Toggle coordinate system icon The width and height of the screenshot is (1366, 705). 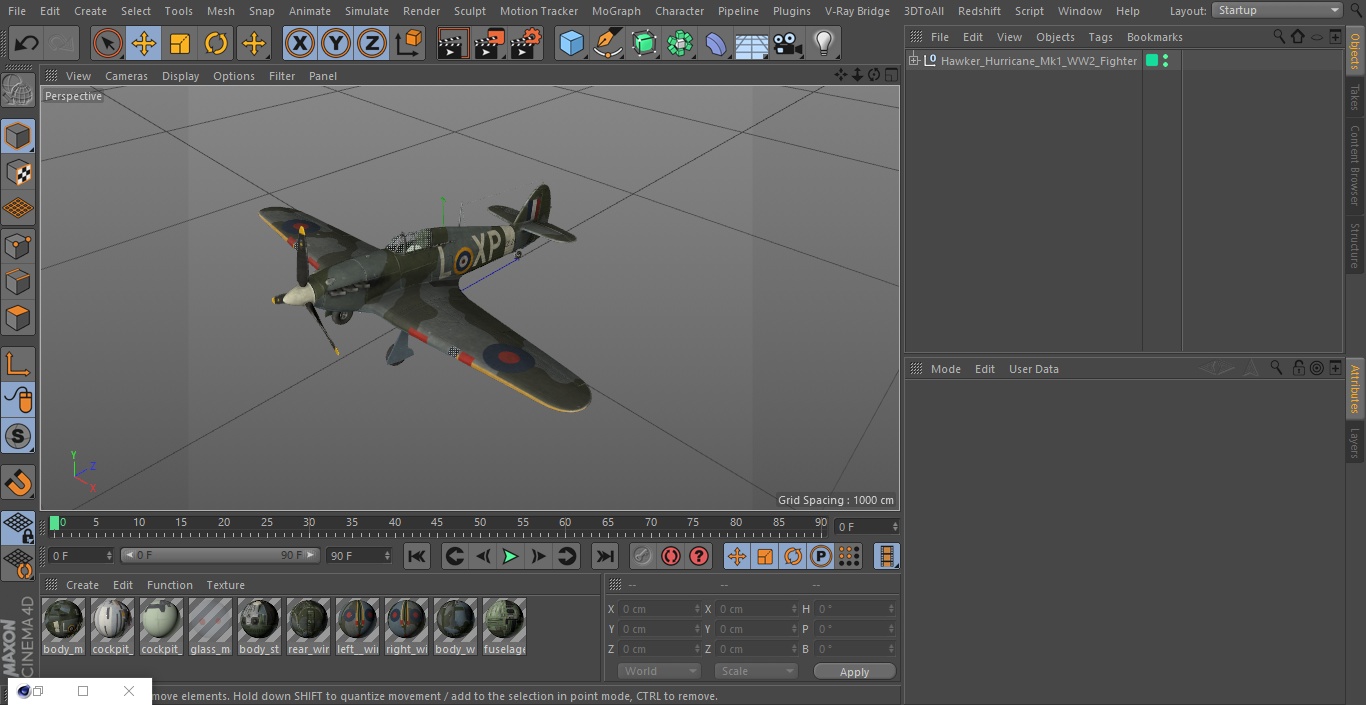(x=409, y=43)
